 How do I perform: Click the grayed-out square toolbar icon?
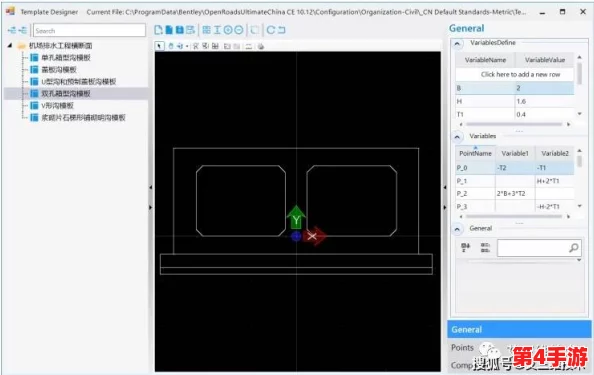(255, 30)
